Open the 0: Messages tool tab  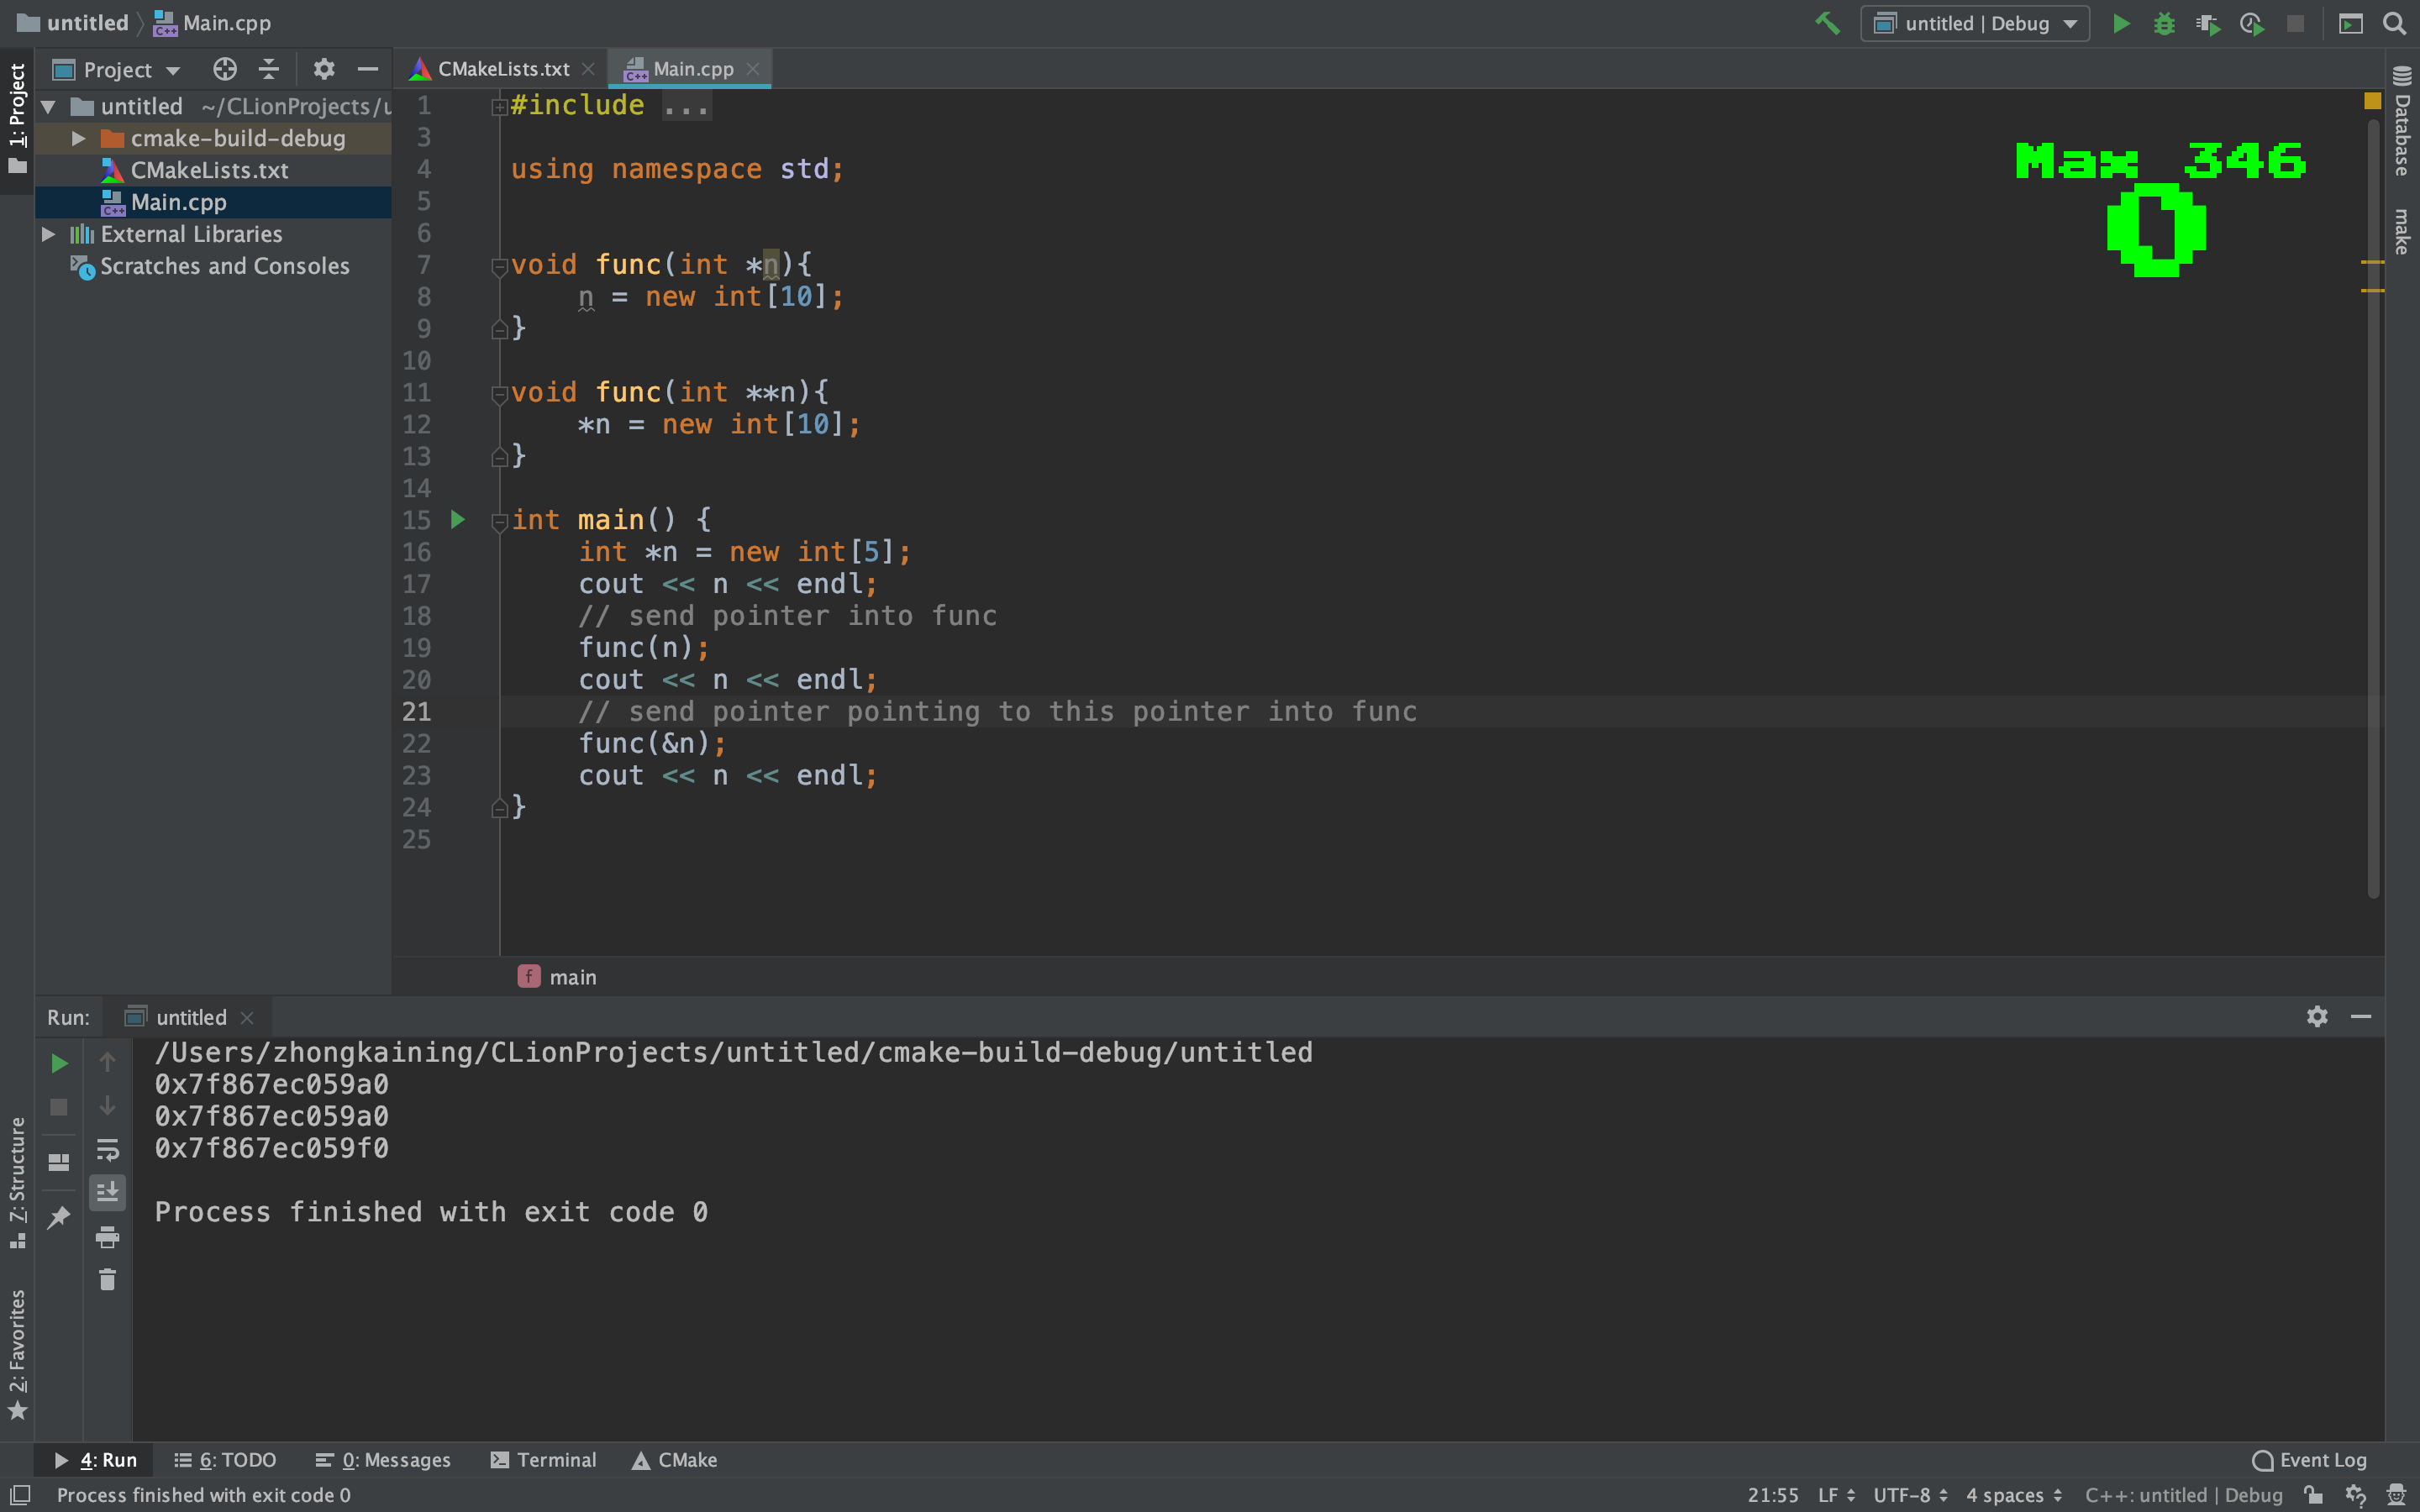383,1460
